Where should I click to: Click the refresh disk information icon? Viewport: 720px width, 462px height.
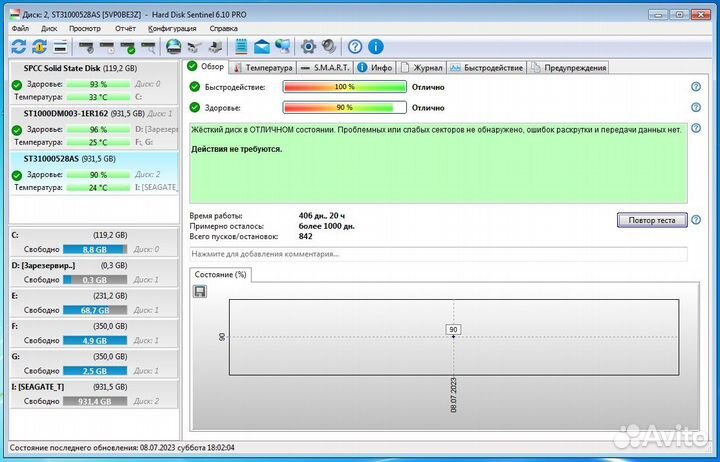point(19,46)
